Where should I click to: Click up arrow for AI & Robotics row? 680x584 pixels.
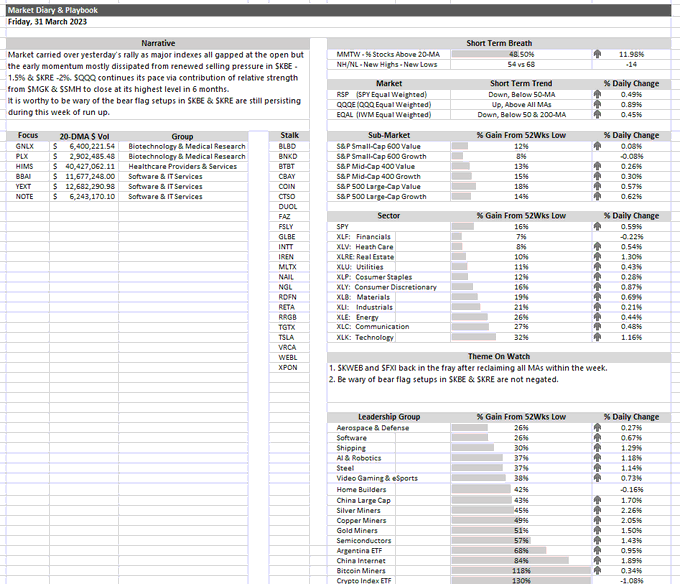coord(597,458)
